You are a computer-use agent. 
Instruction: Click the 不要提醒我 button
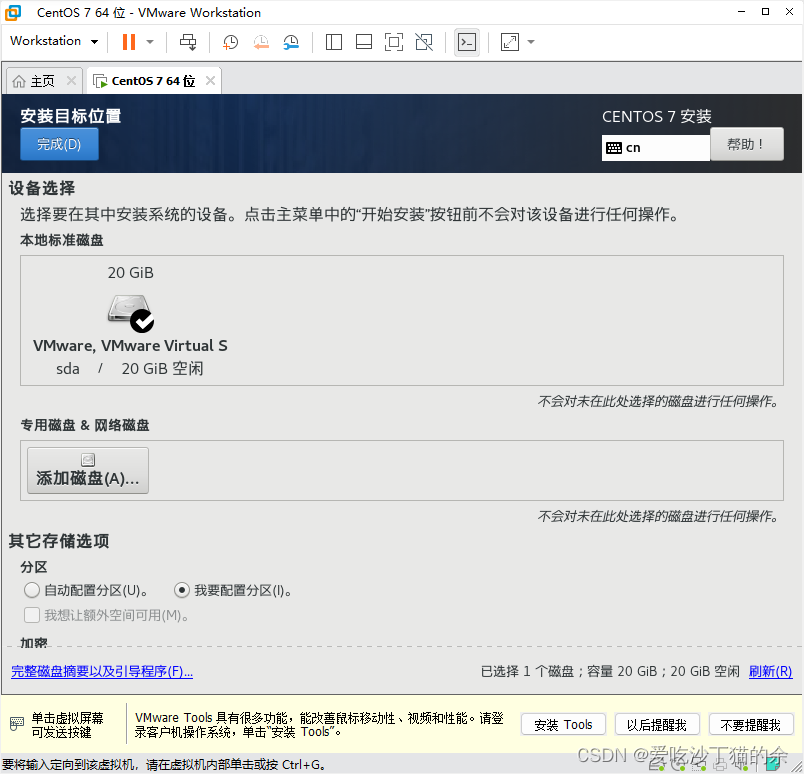(x=751, y=724)
